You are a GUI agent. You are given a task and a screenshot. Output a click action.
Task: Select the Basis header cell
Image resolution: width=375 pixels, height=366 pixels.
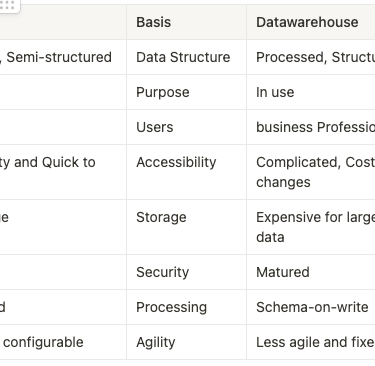click(x=186, y=22)
